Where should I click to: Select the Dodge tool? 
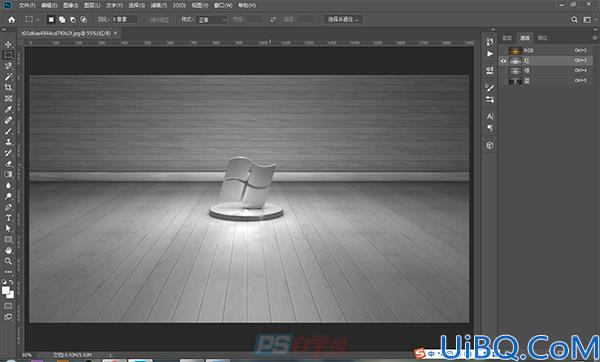tap(8, 196)
